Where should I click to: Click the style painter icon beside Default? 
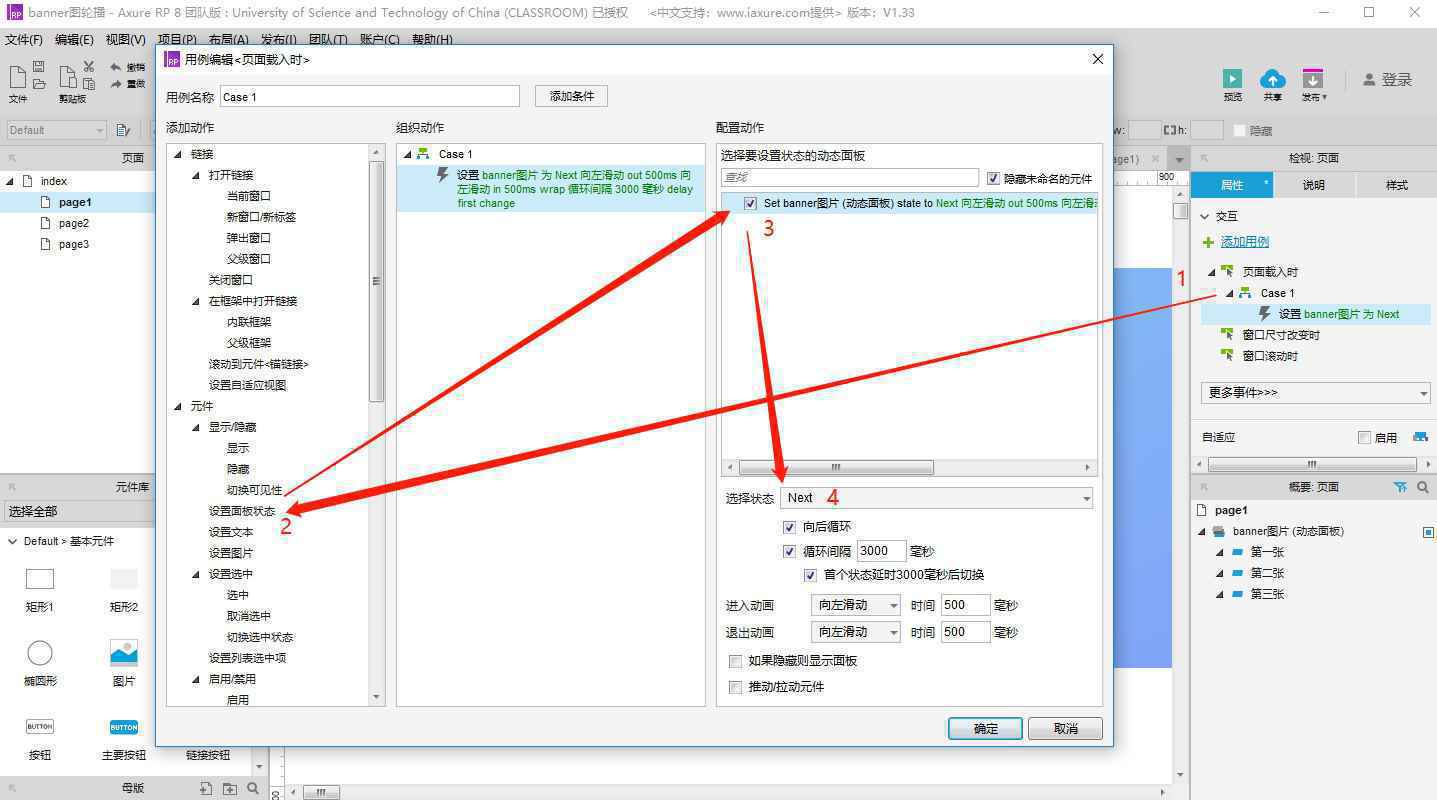pos(124,130)
